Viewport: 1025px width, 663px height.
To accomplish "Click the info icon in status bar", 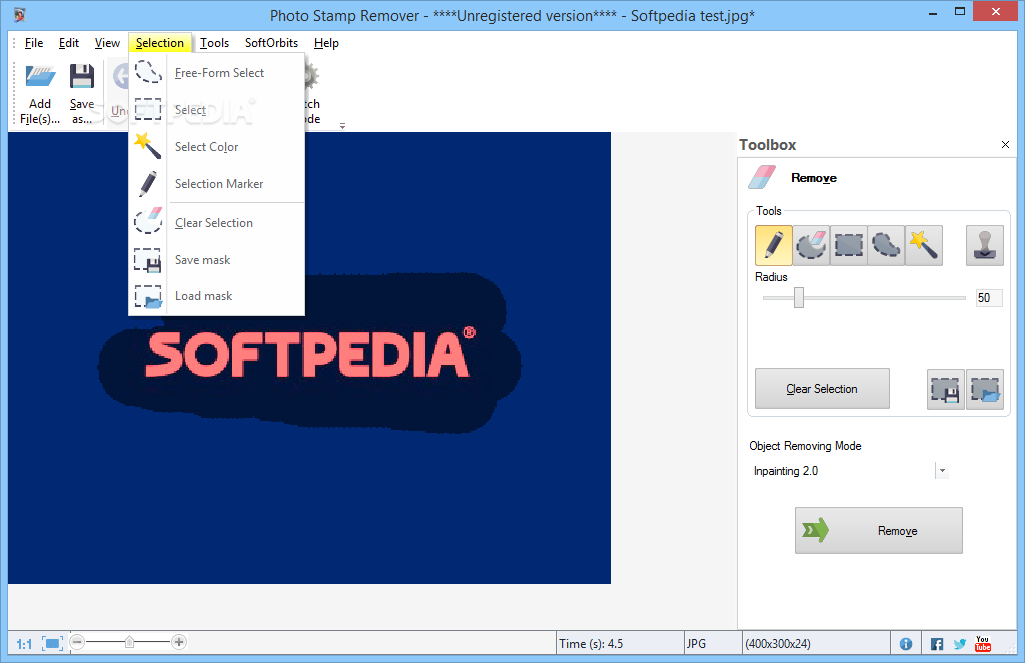I will point(906,644).
